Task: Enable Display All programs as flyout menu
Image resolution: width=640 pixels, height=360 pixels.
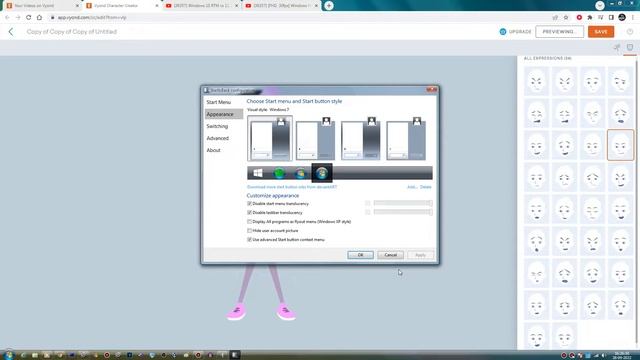Action: tap(249, 221)
